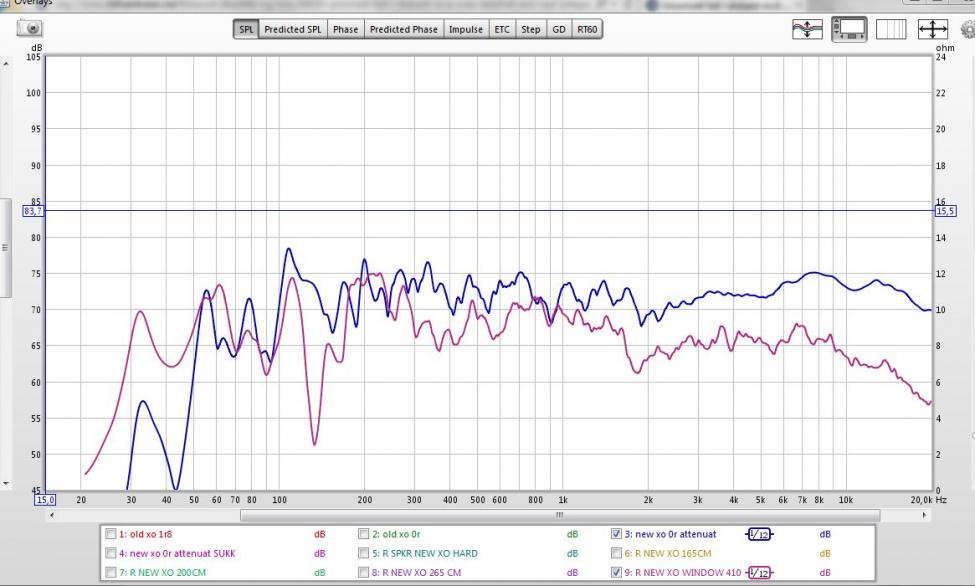
Task: Click the '5: R SPKR NEW XO HARD' label
Action: point(425,554)
